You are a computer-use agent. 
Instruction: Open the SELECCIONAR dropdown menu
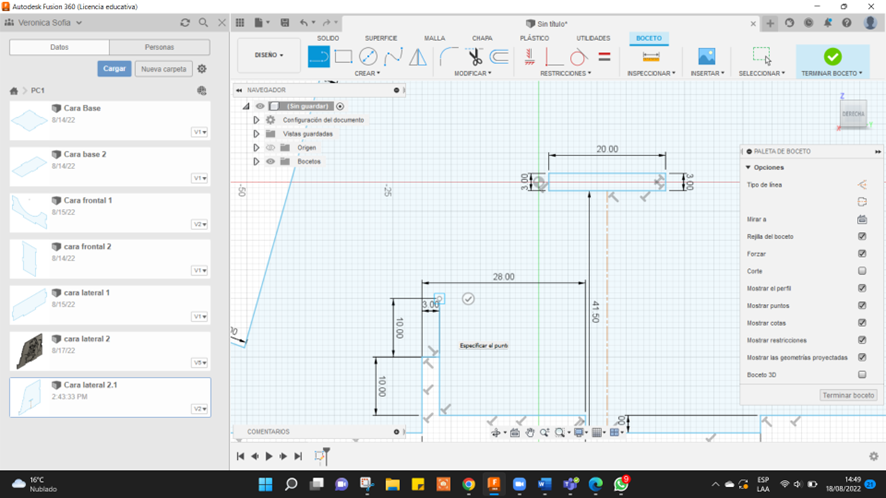[762, 73]
